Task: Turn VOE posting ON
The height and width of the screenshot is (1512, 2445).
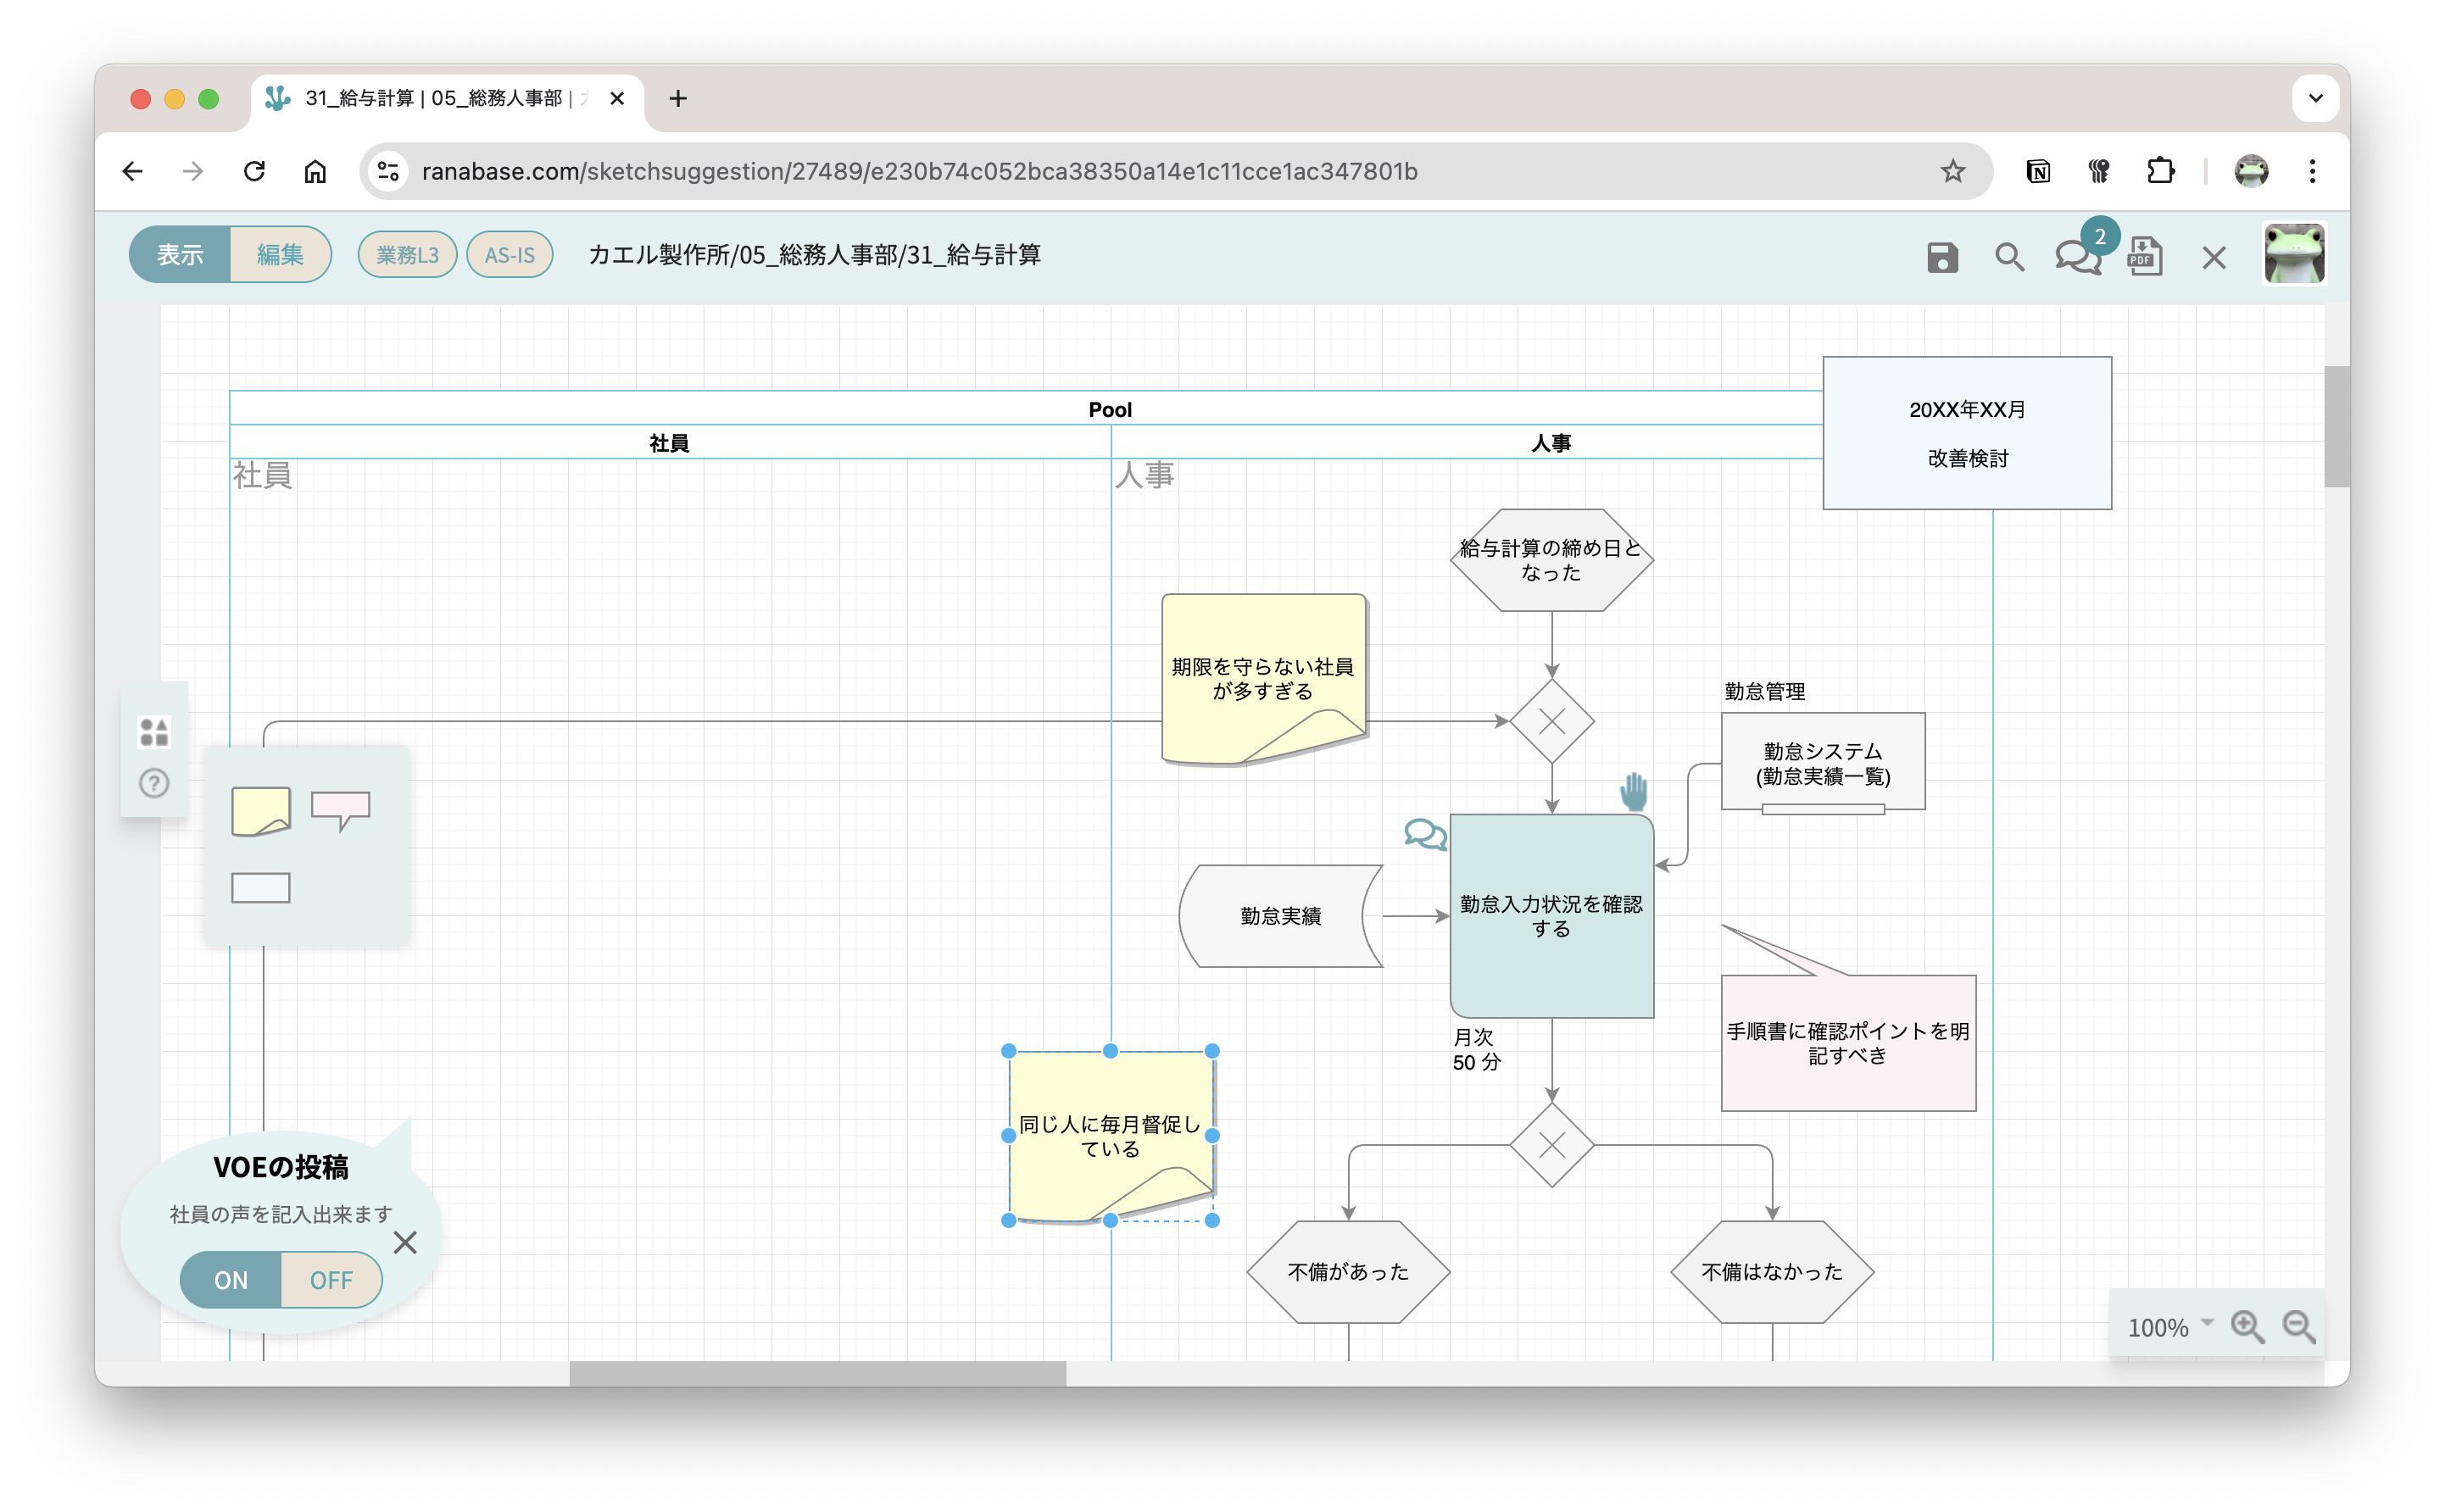Action: coord(231,1280)
